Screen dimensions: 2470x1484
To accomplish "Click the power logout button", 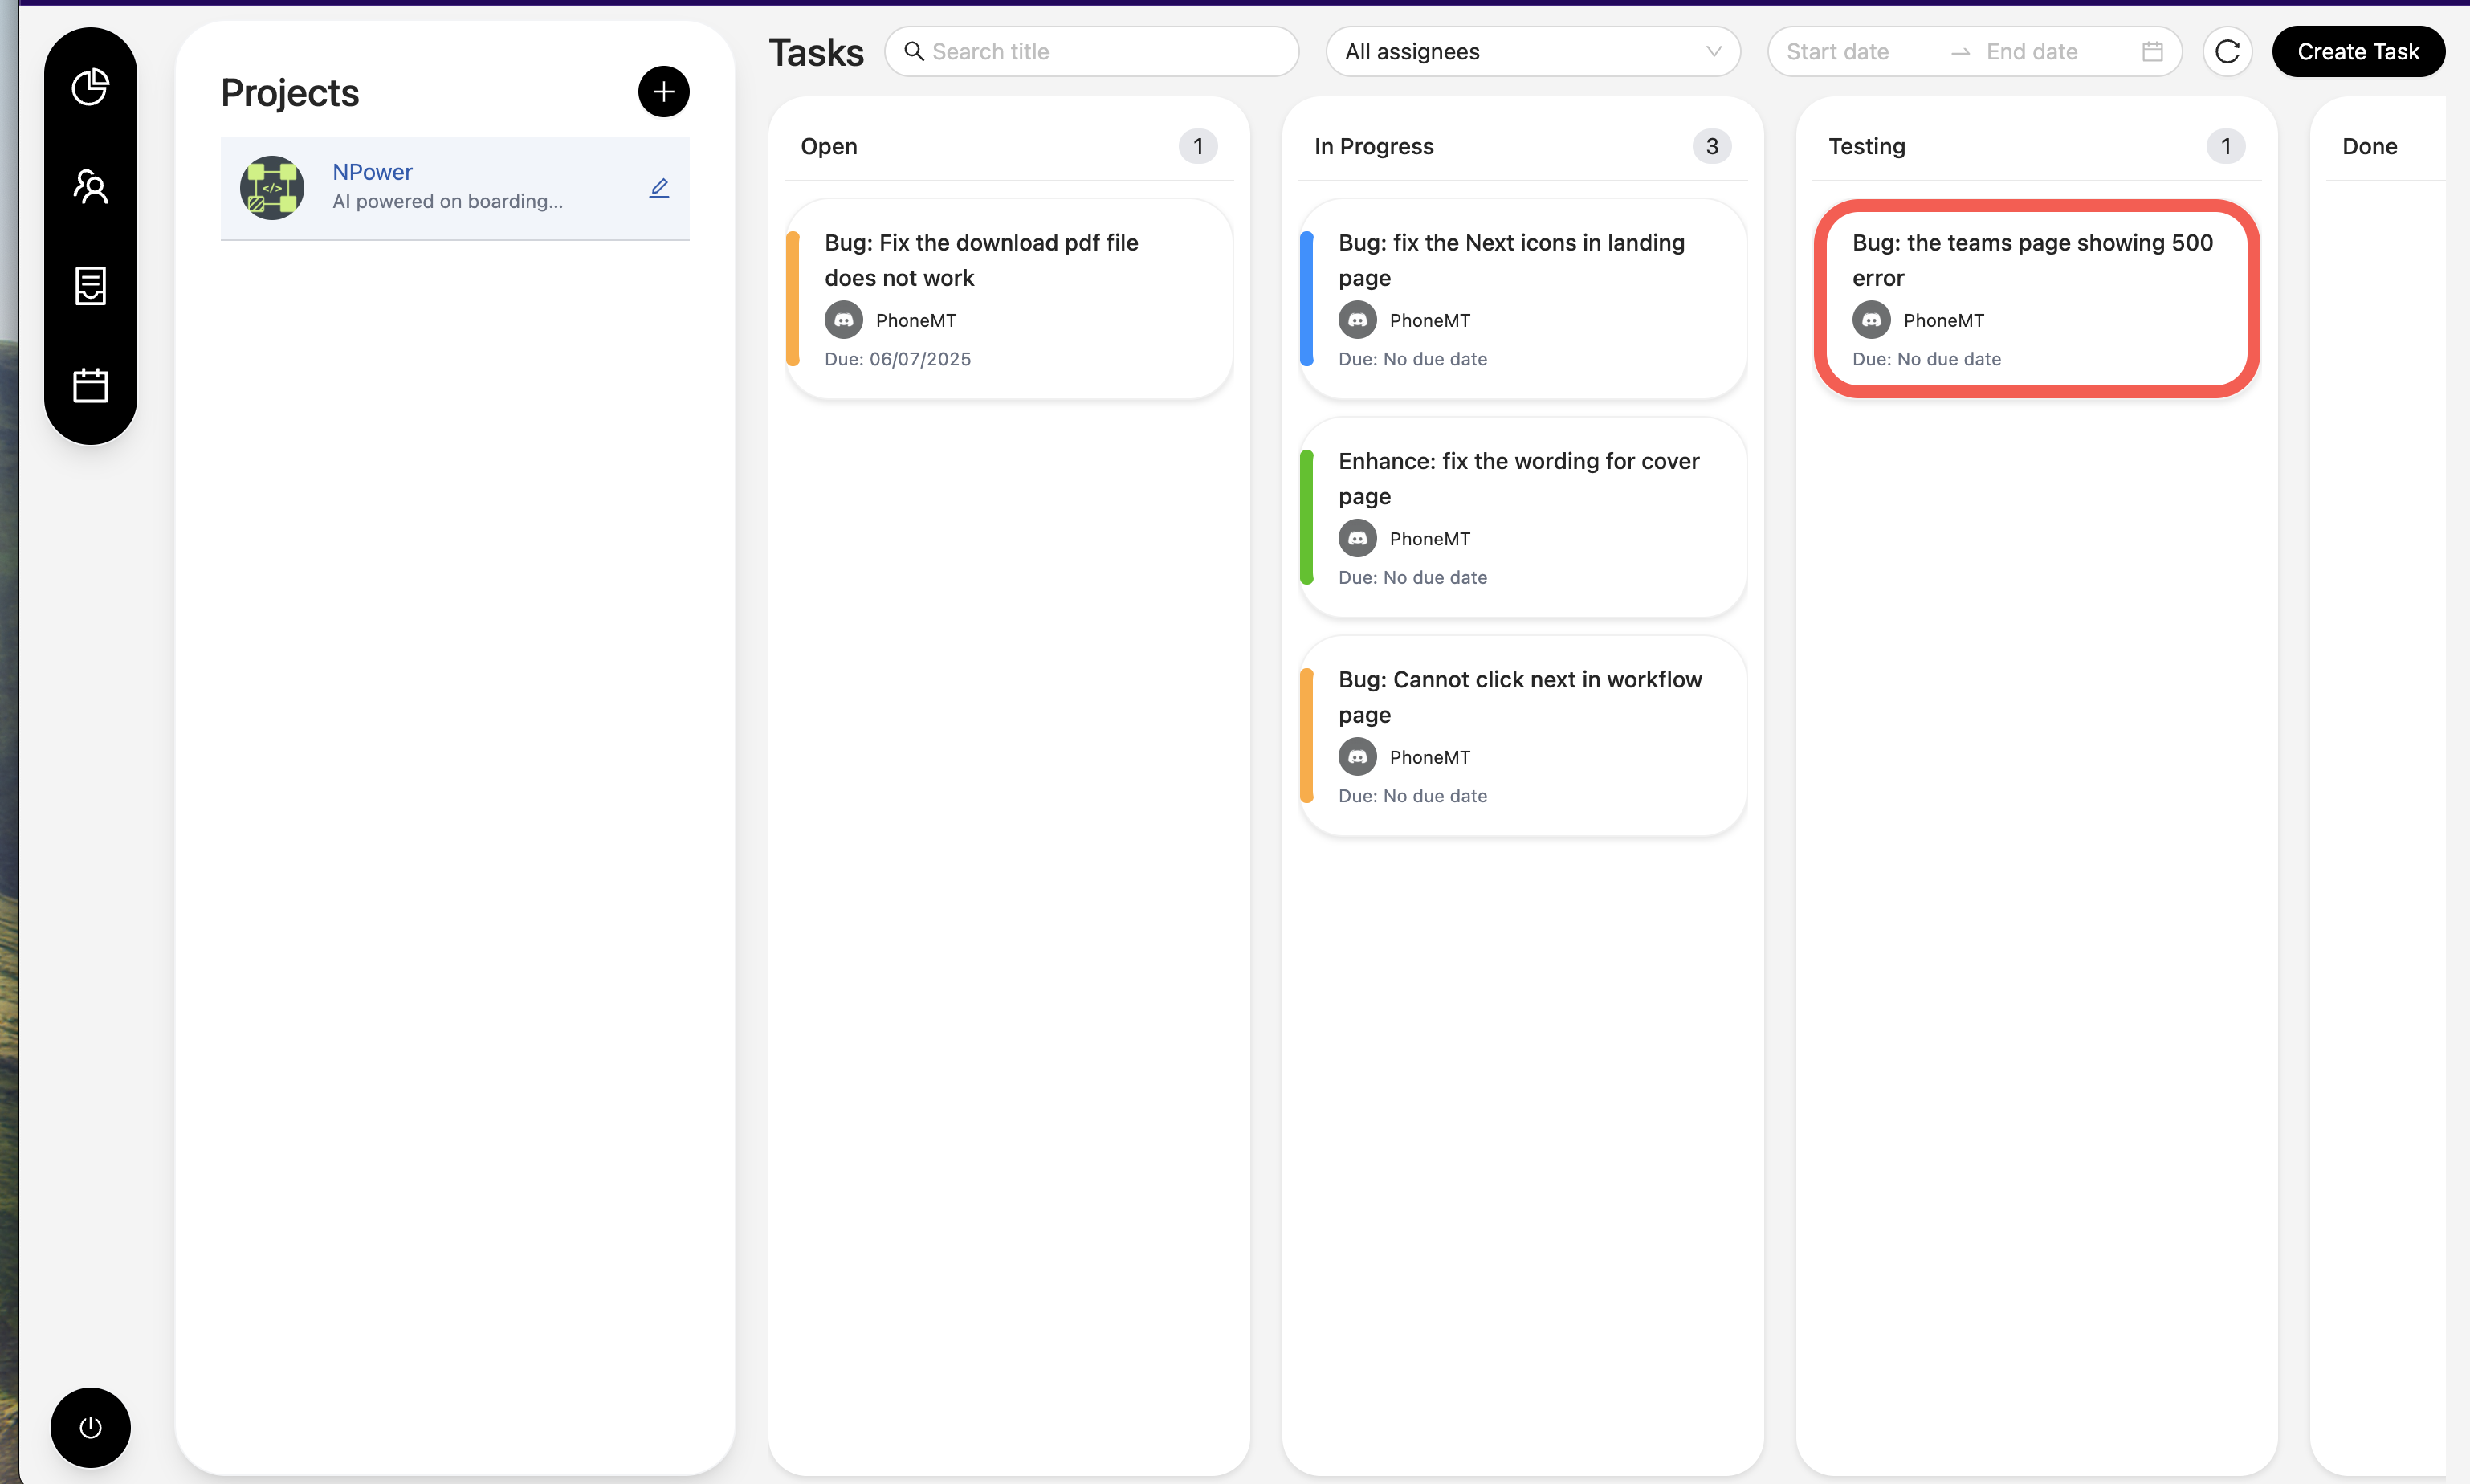I will (x=90, y=1427).
